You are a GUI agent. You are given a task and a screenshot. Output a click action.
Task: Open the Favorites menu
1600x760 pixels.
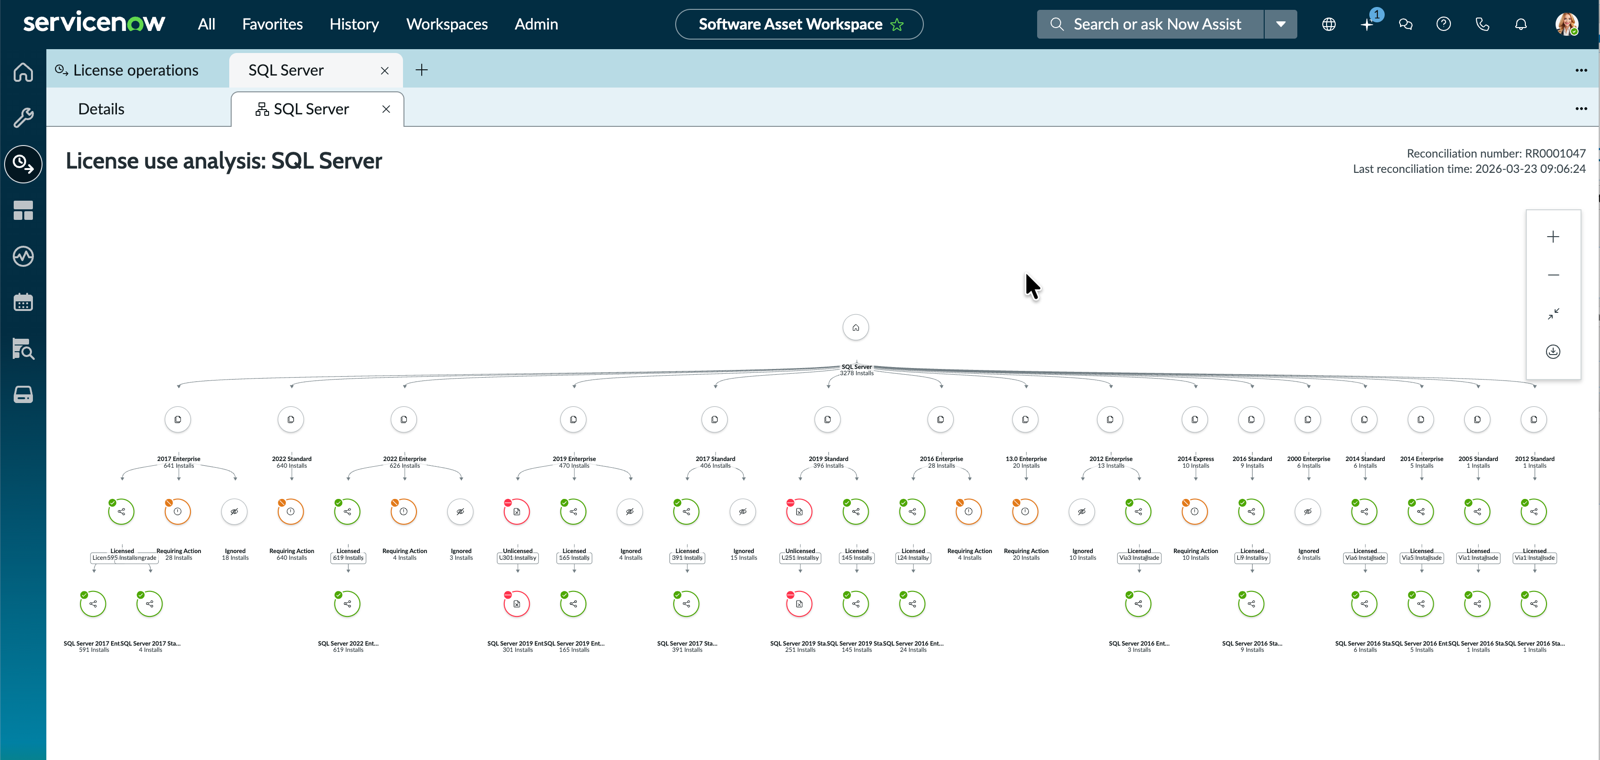[272, 24]
